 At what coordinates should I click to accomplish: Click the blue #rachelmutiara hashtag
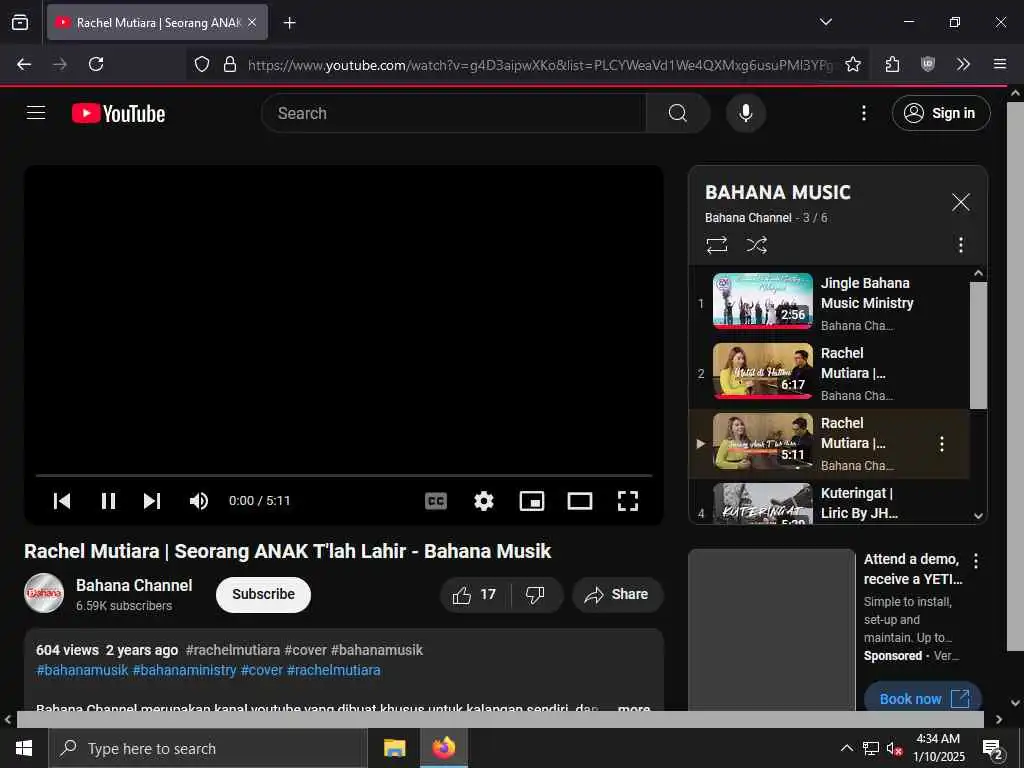click(333, 670)
